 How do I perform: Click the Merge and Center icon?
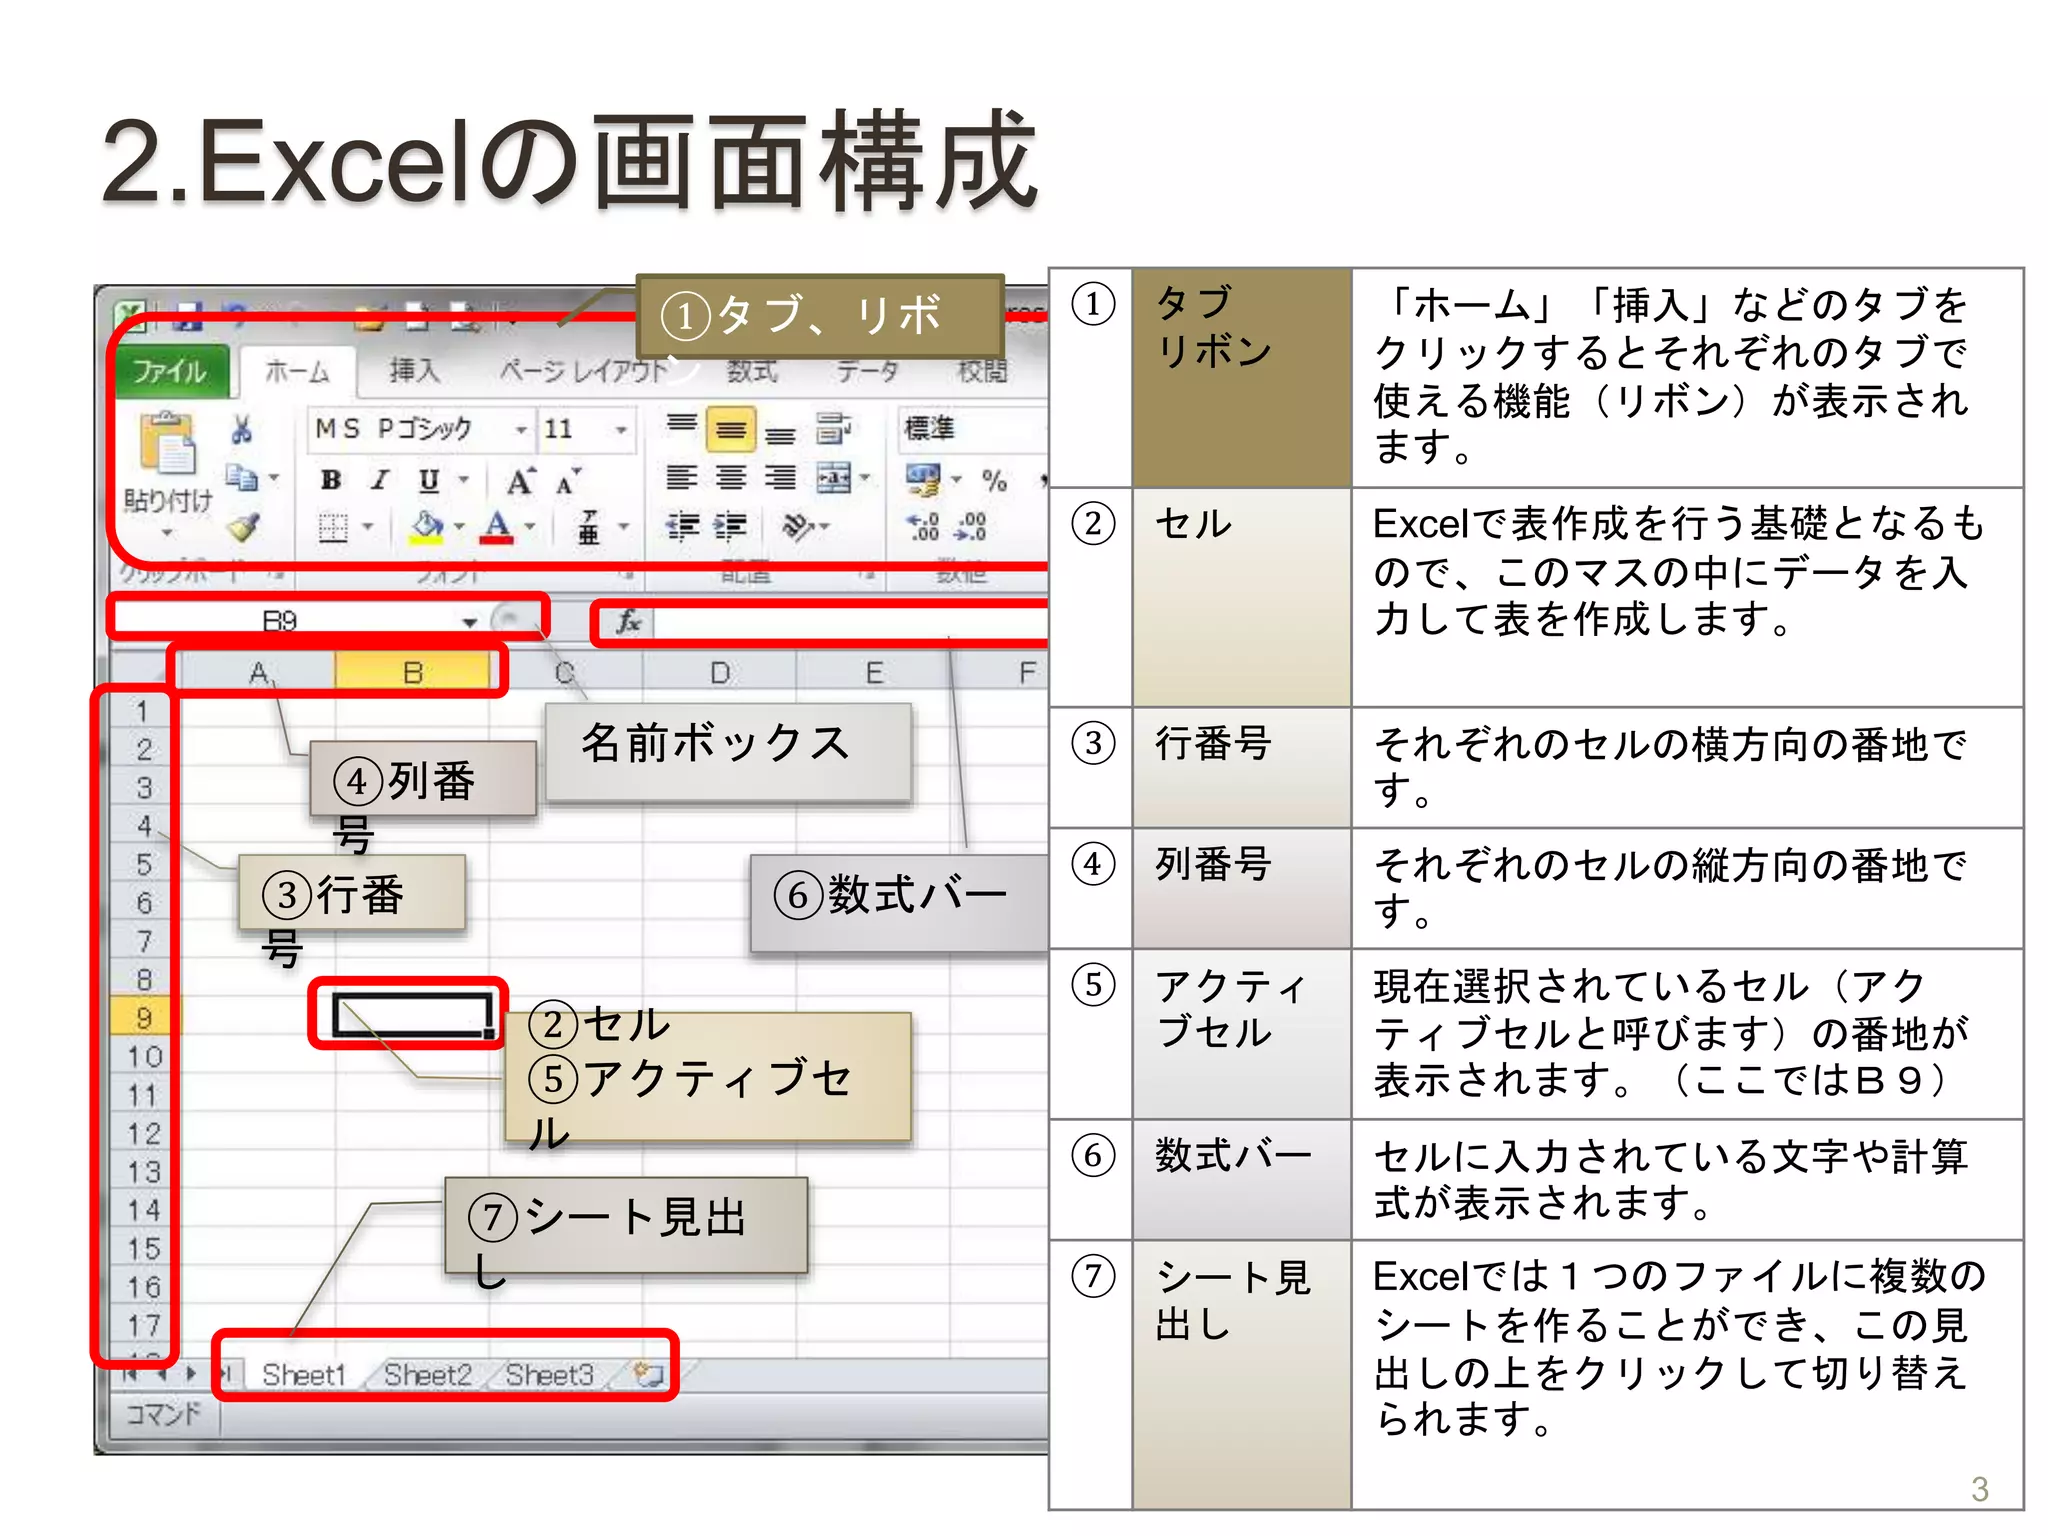pos(834,478)
